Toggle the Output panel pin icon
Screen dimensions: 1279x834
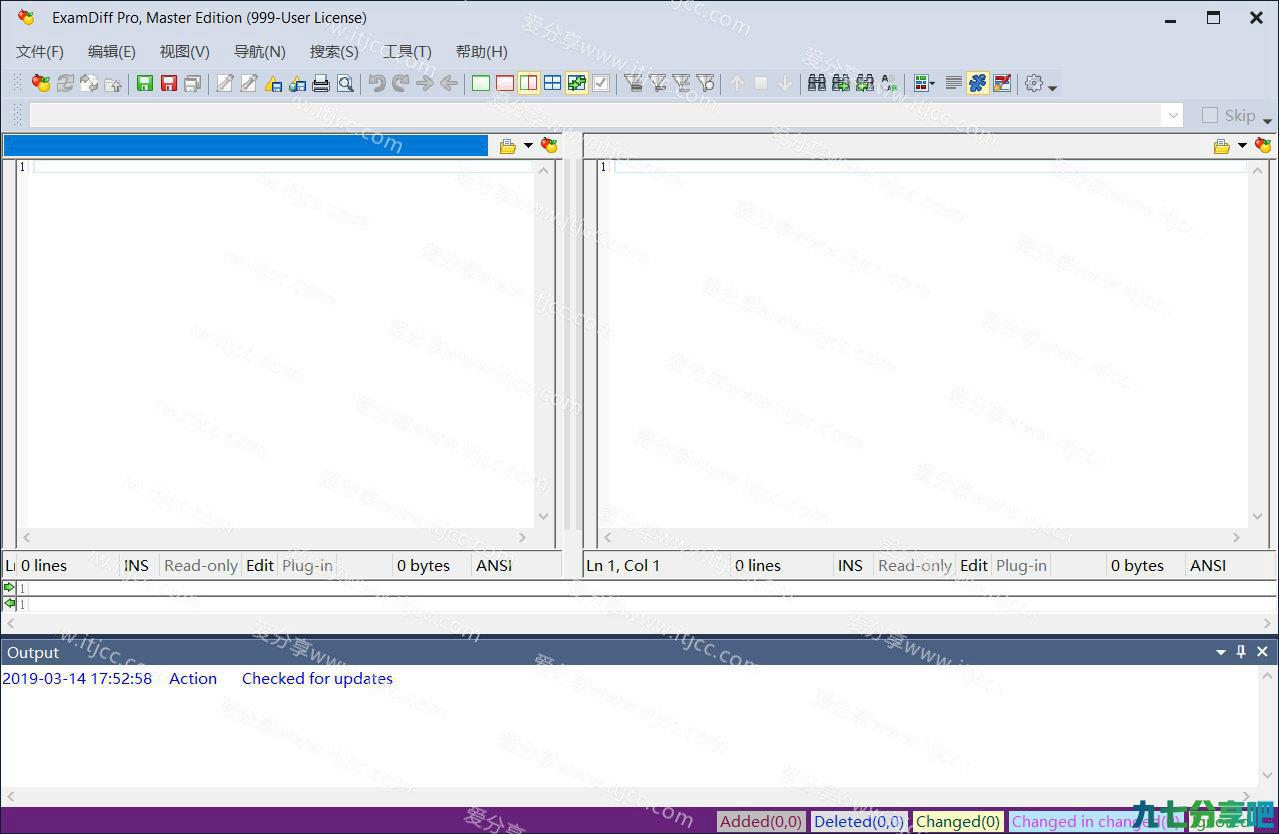tap(1241, 652)
